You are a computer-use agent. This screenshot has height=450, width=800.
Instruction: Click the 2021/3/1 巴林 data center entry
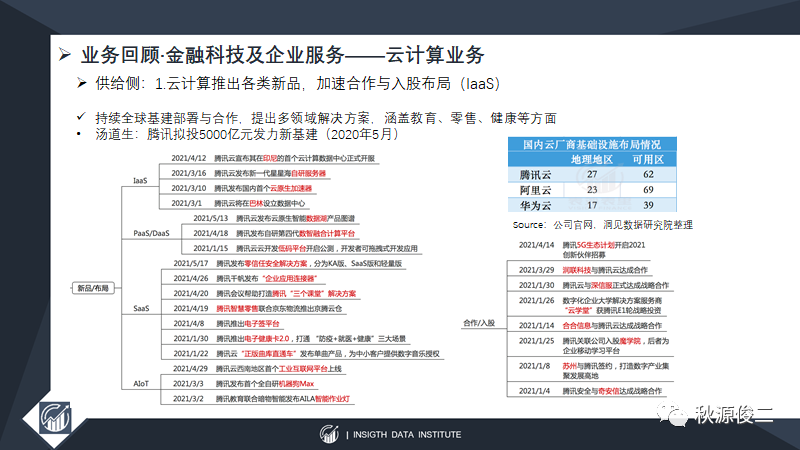tap(238, 204)
